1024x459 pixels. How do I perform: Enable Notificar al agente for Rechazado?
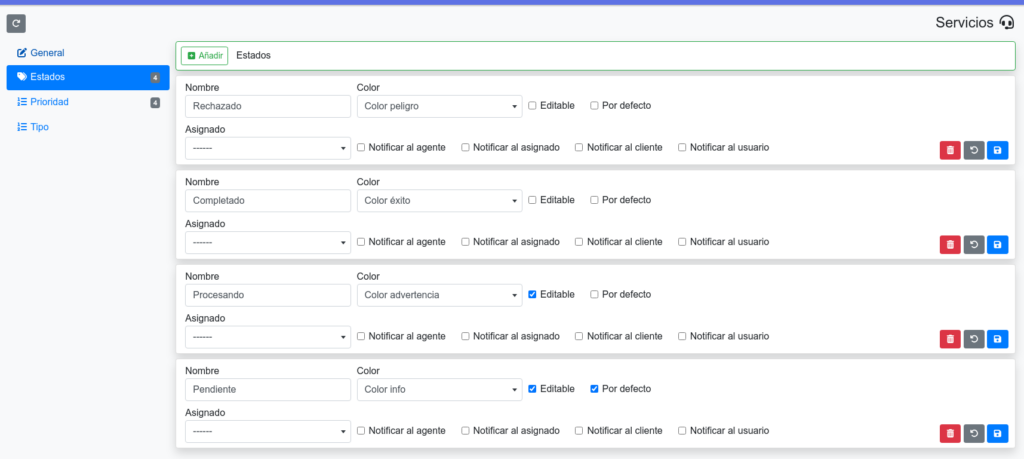(361, 148)
